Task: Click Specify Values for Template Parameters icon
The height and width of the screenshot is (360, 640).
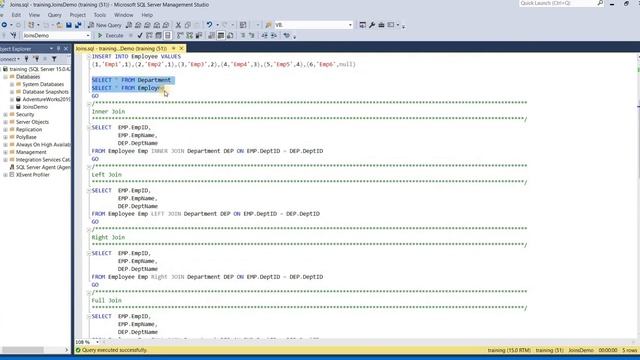Action: point(287,36)
